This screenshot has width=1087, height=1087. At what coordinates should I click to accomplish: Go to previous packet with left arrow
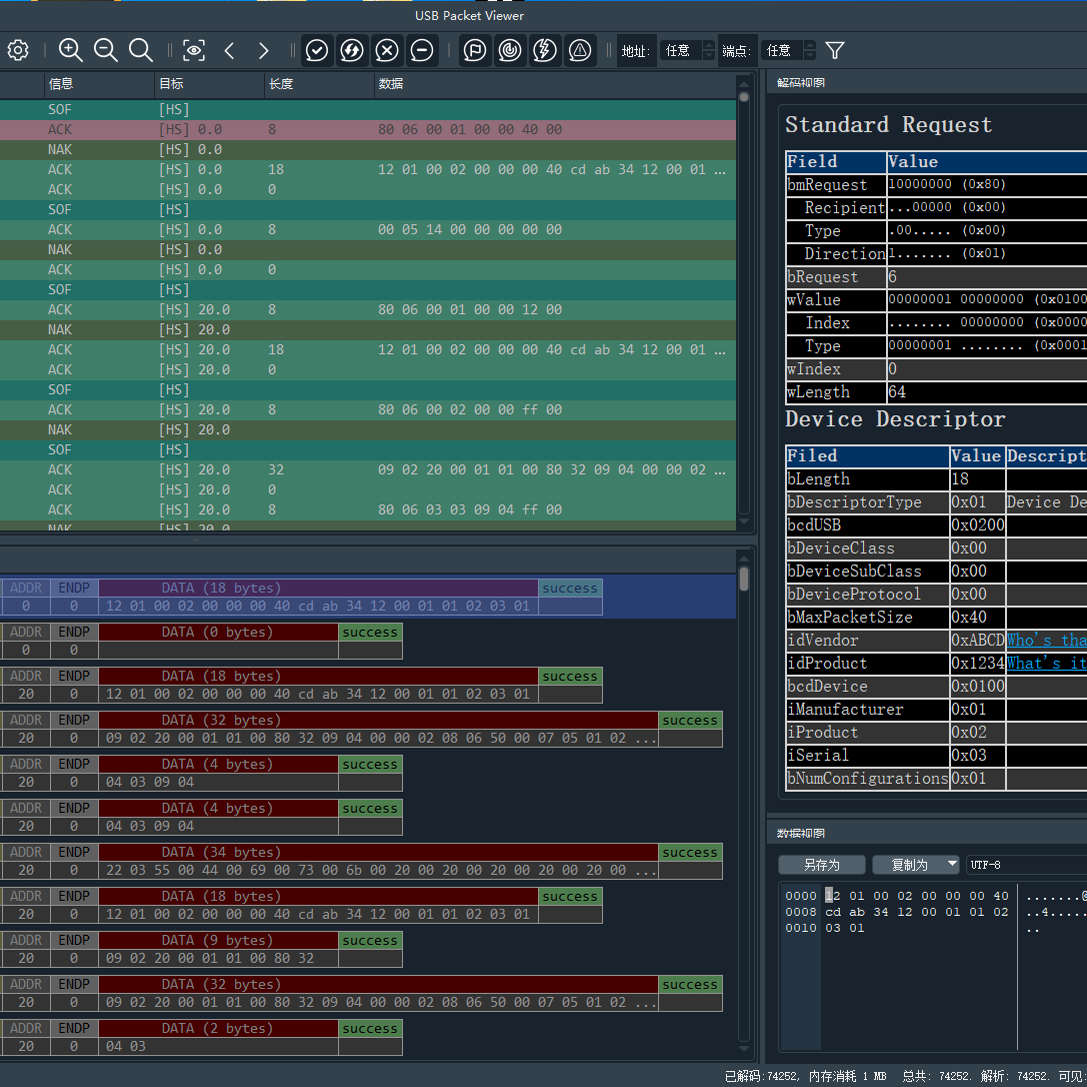click(229, 50)
